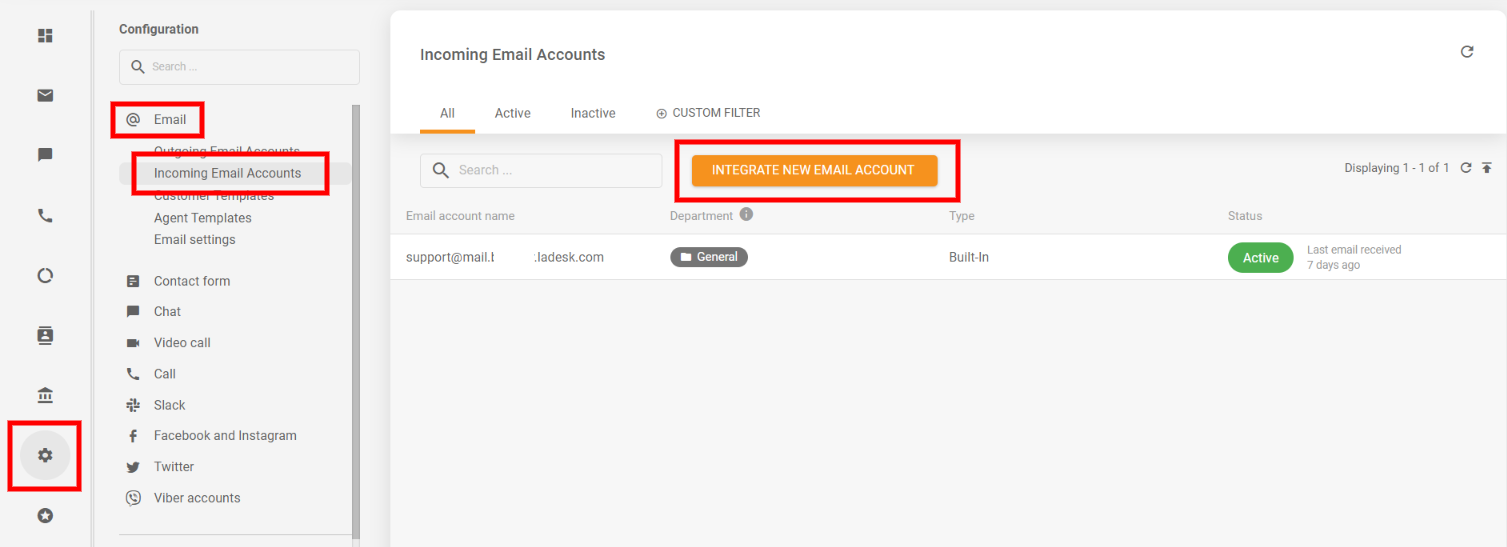Switch to the Inactive tab
The image size is (1507, 547).
pyautogui.click(x=593, y=113)
